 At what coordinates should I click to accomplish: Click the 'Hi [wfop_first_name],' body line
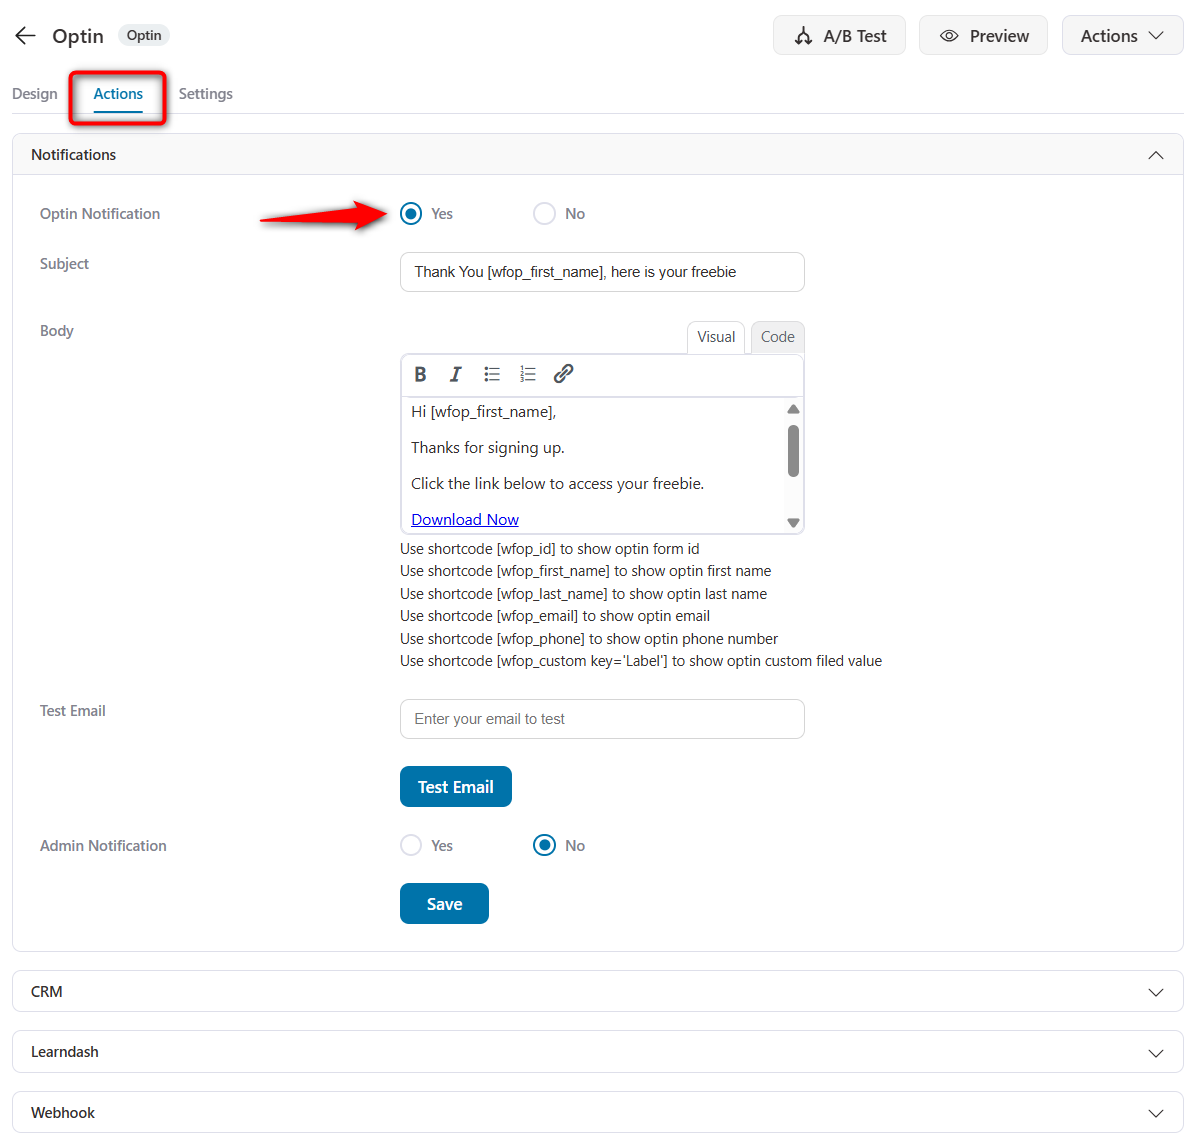[x=484, y=412]
